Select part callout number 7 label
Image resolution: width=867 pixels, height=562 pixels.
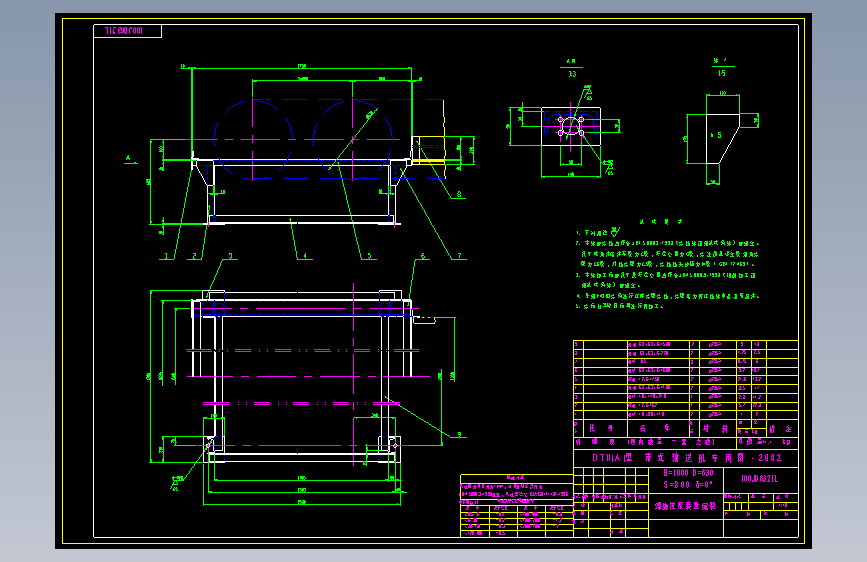coord(459,256)
